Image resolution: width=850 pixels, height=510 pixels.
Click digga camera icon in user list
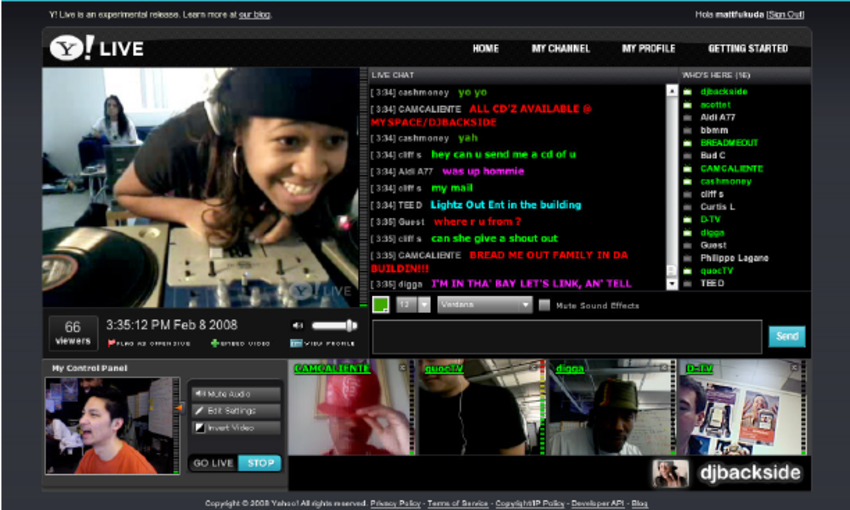(687, 233)
